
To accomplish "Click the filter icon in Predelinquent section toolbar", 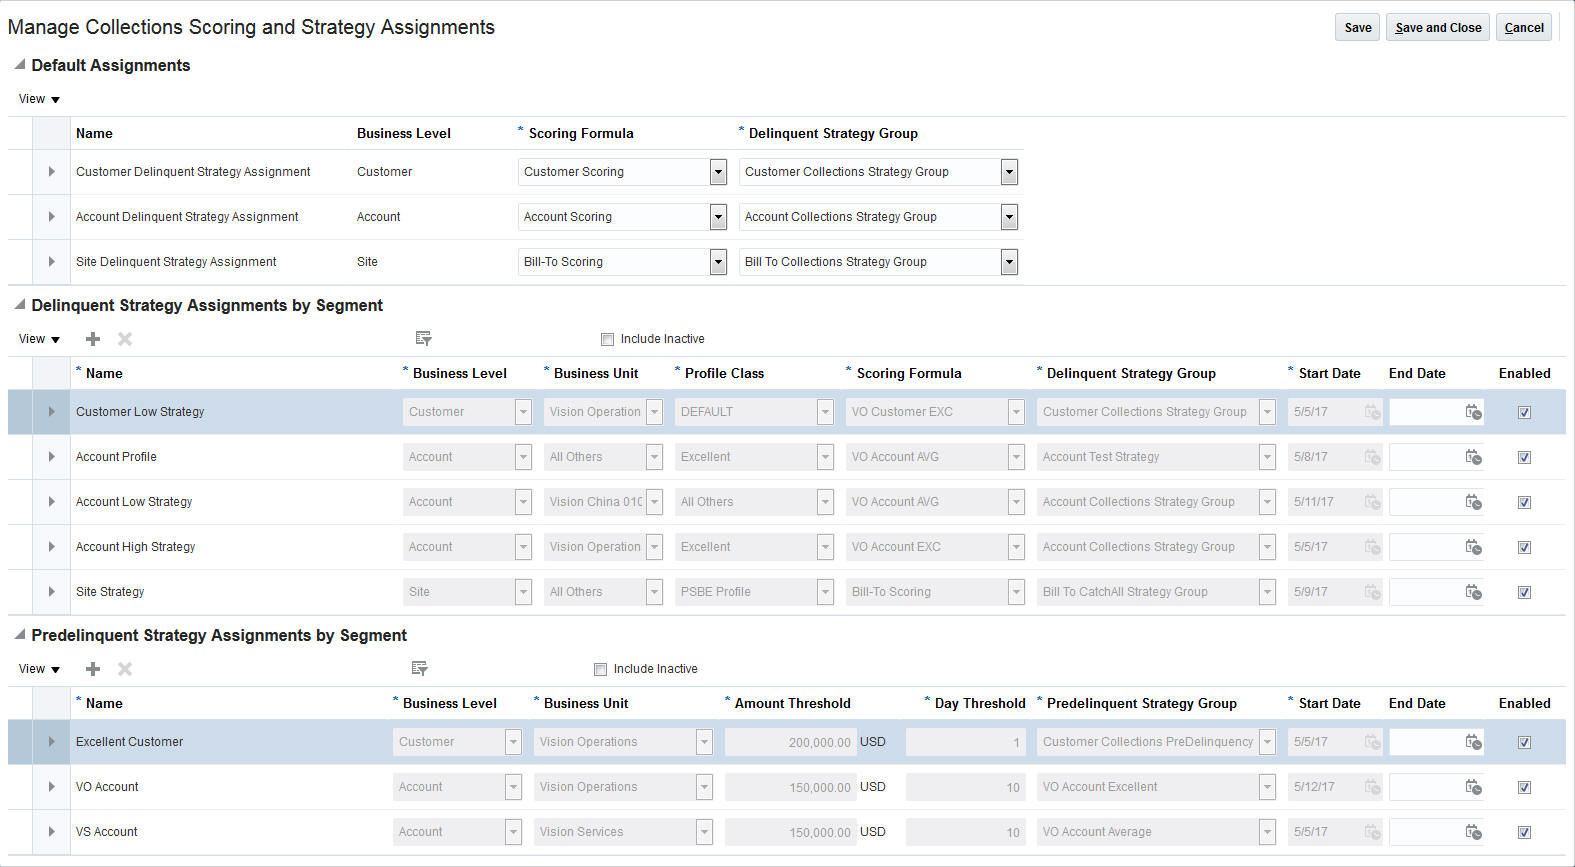I will (420, 669).
